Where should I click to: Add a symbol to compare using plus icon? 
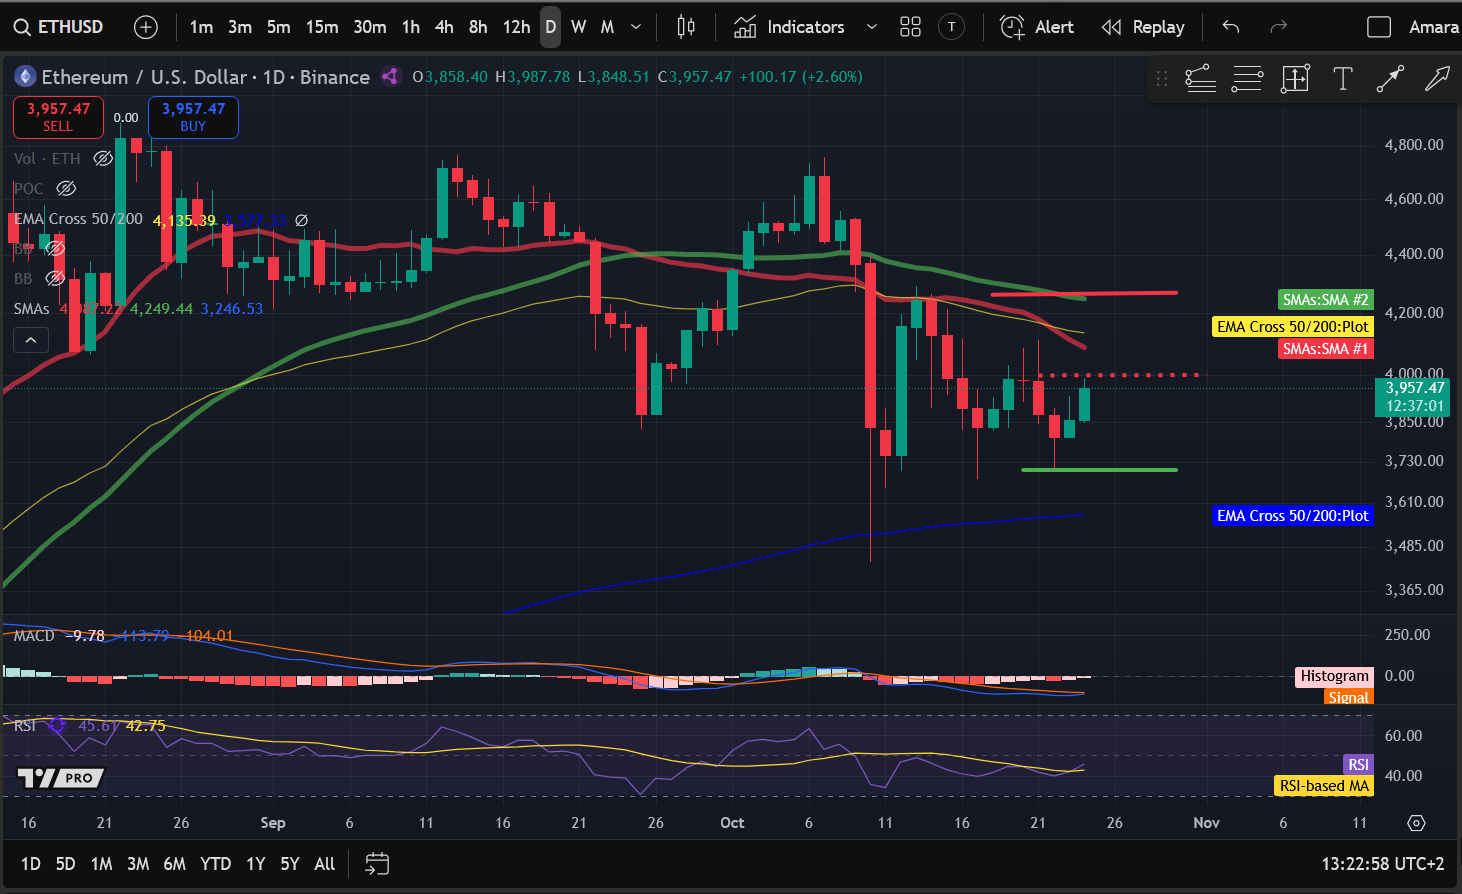coord(146,27)
